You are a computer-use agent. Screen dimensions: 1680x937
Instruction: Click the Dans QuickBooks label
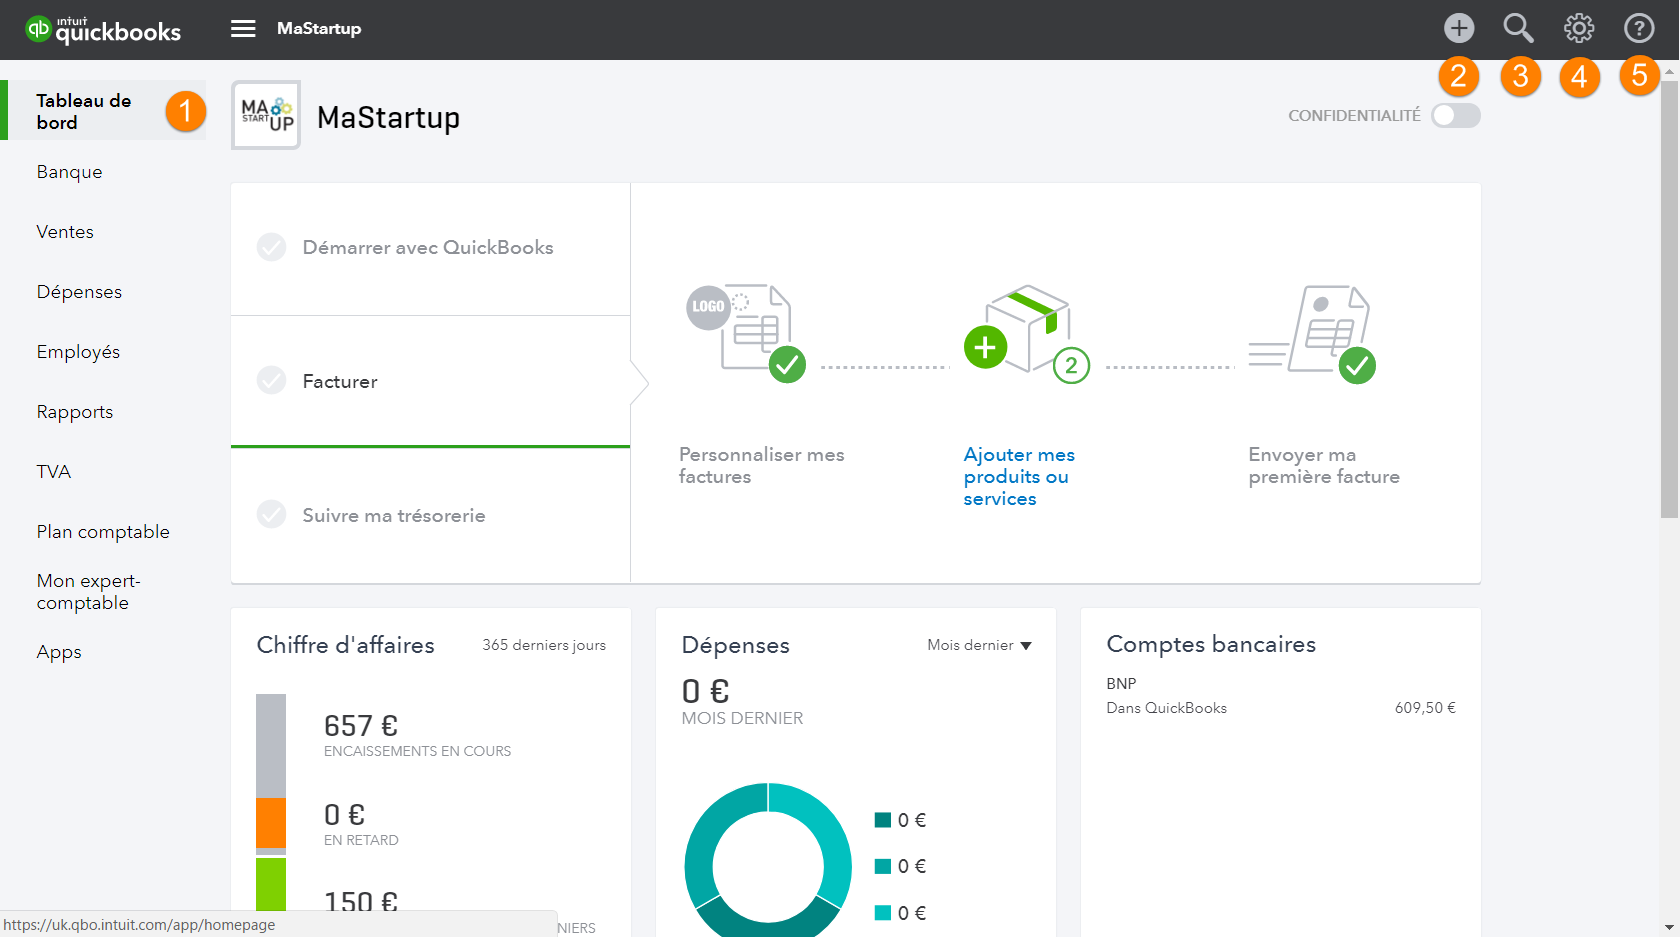click(x=1166, y=708)
